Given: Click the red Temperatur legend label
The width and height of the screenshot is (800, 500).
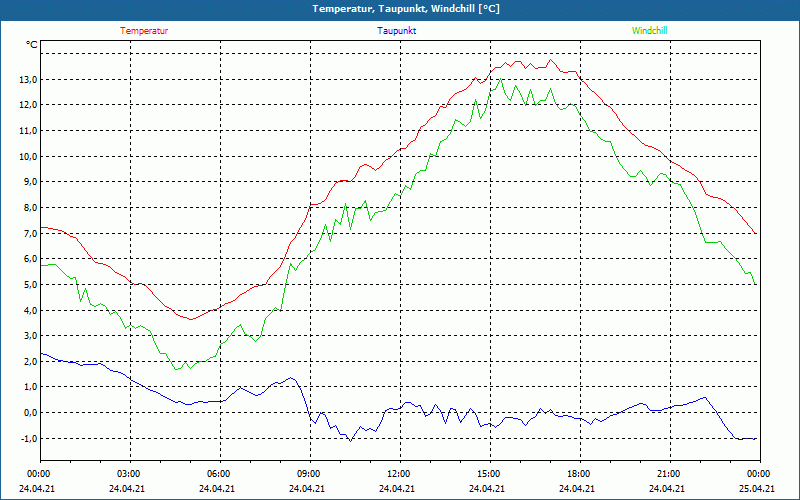Looking at the screenshot, I should [144, 31].
